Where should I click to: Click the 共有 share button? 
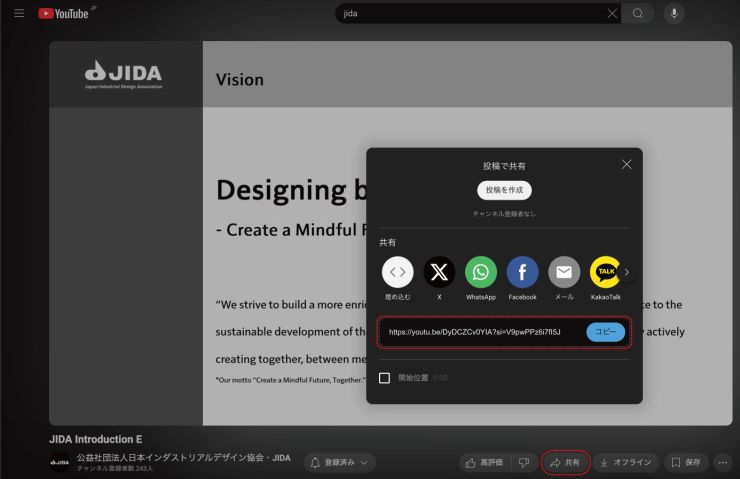tap(565, 462)
